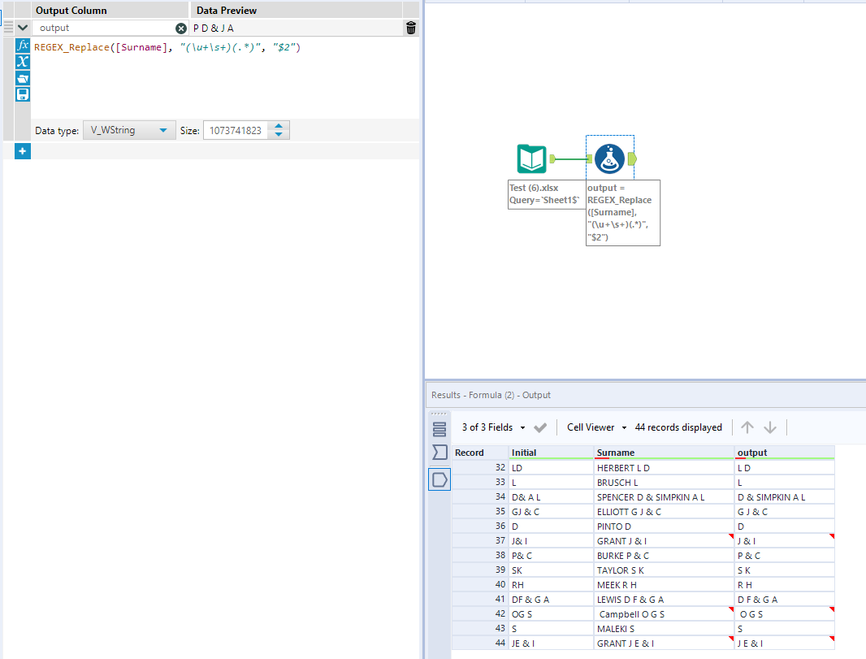Save the expression with the disk icon
Viewport: 866px width, 659px height.
pos(23,94)
